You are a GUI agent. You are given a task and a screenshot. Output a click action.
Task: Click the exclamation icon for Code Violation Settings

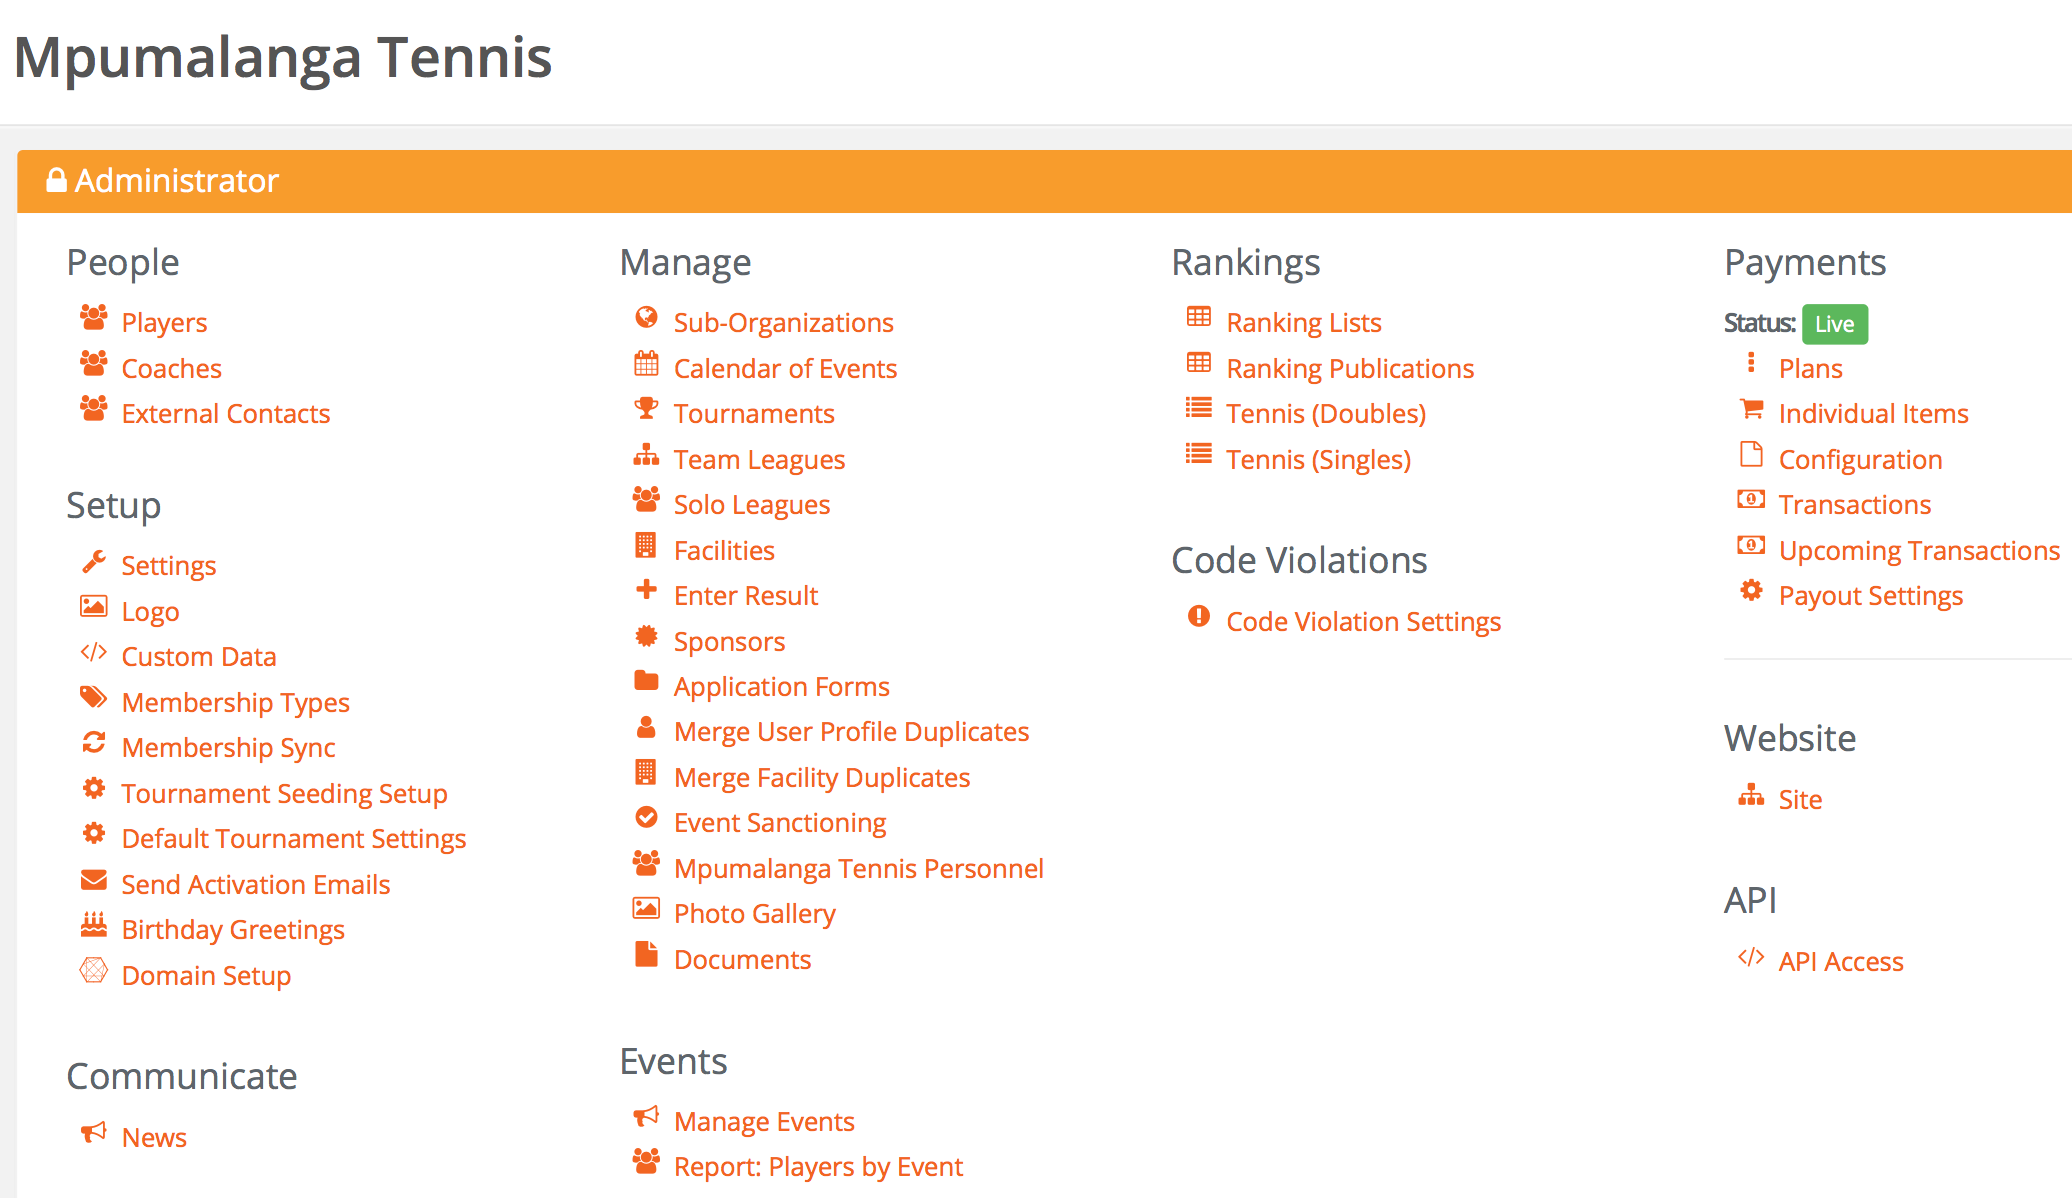click(1199, 617)
